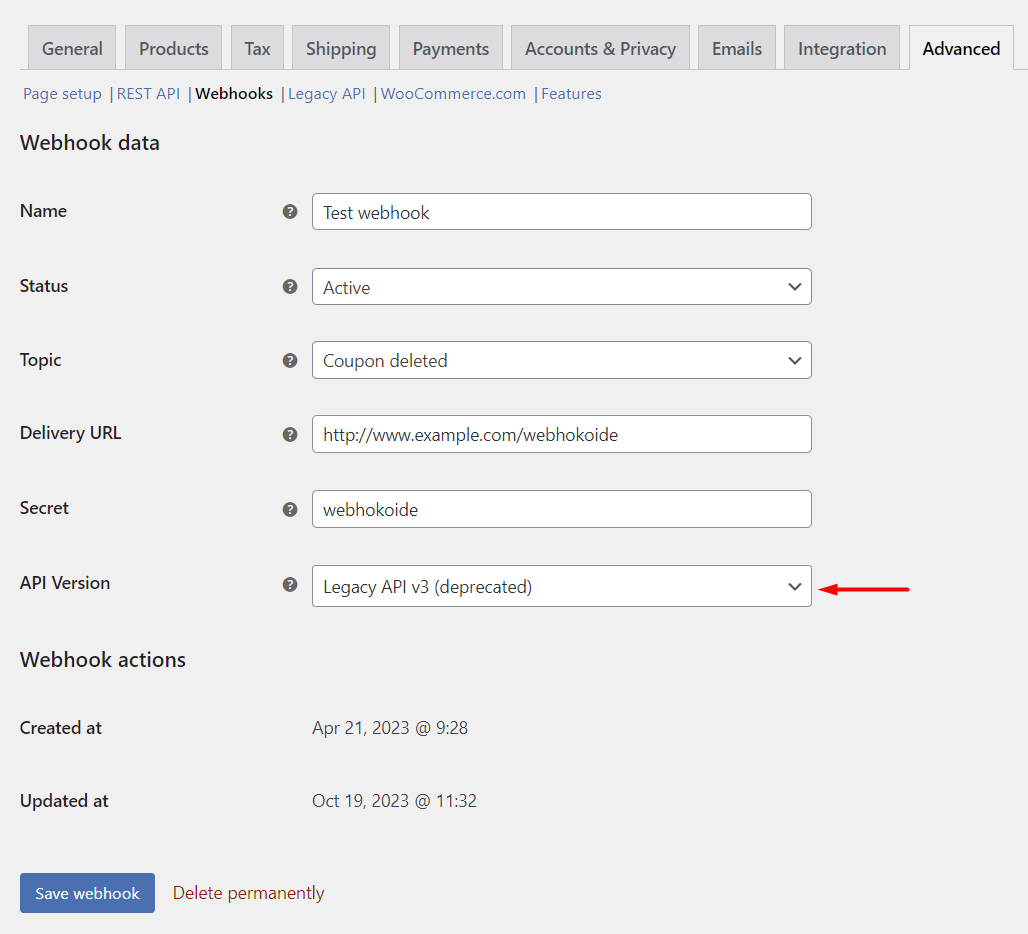Click the Delivery URL help icon
Screen dimensions: 1028x934
coord(290,434)
